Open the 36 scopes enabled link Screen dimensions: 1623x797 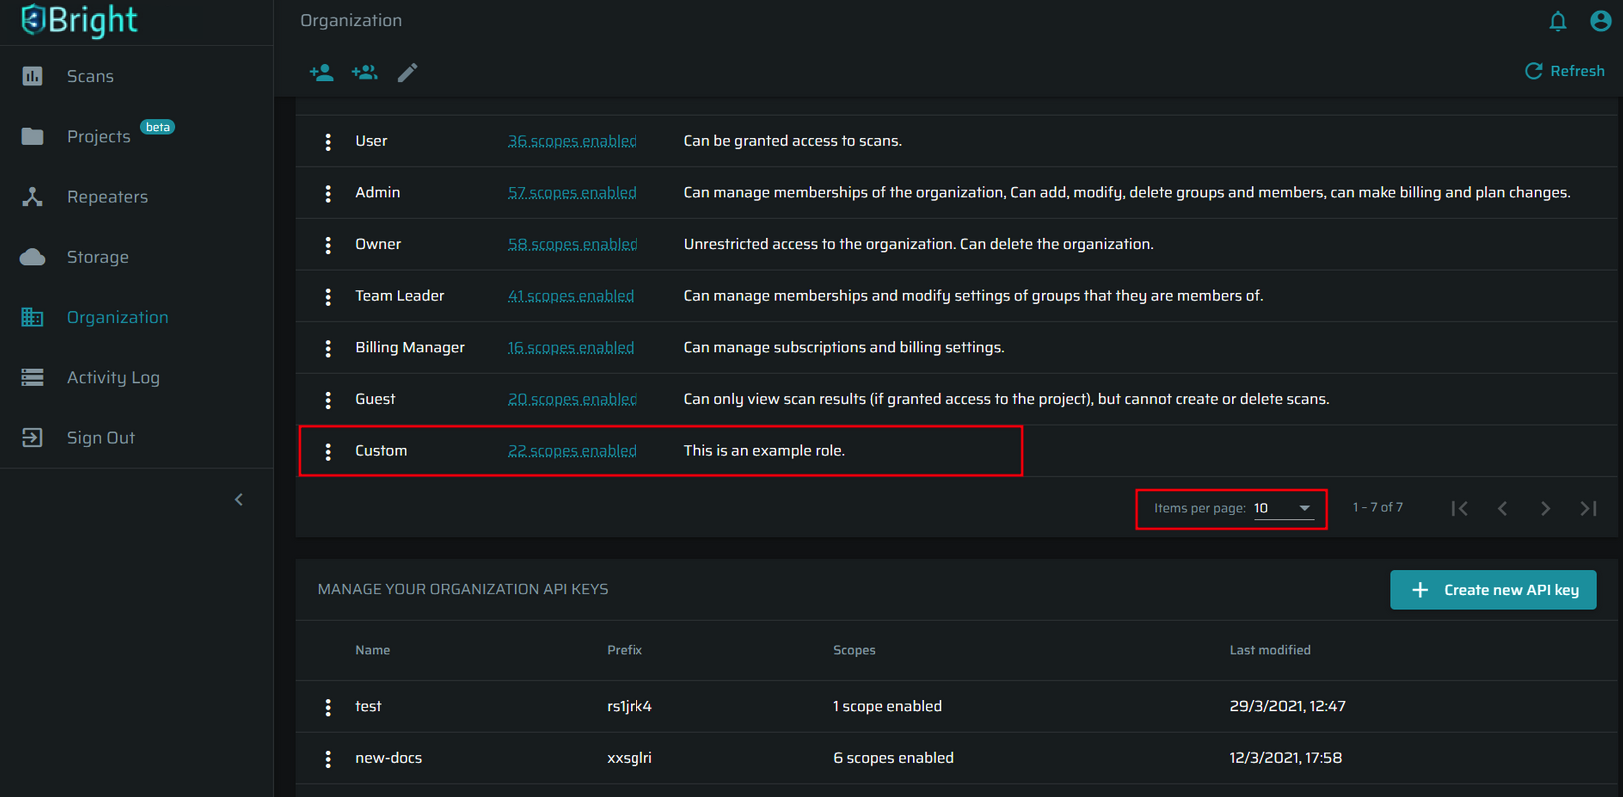tap(572, 141)
